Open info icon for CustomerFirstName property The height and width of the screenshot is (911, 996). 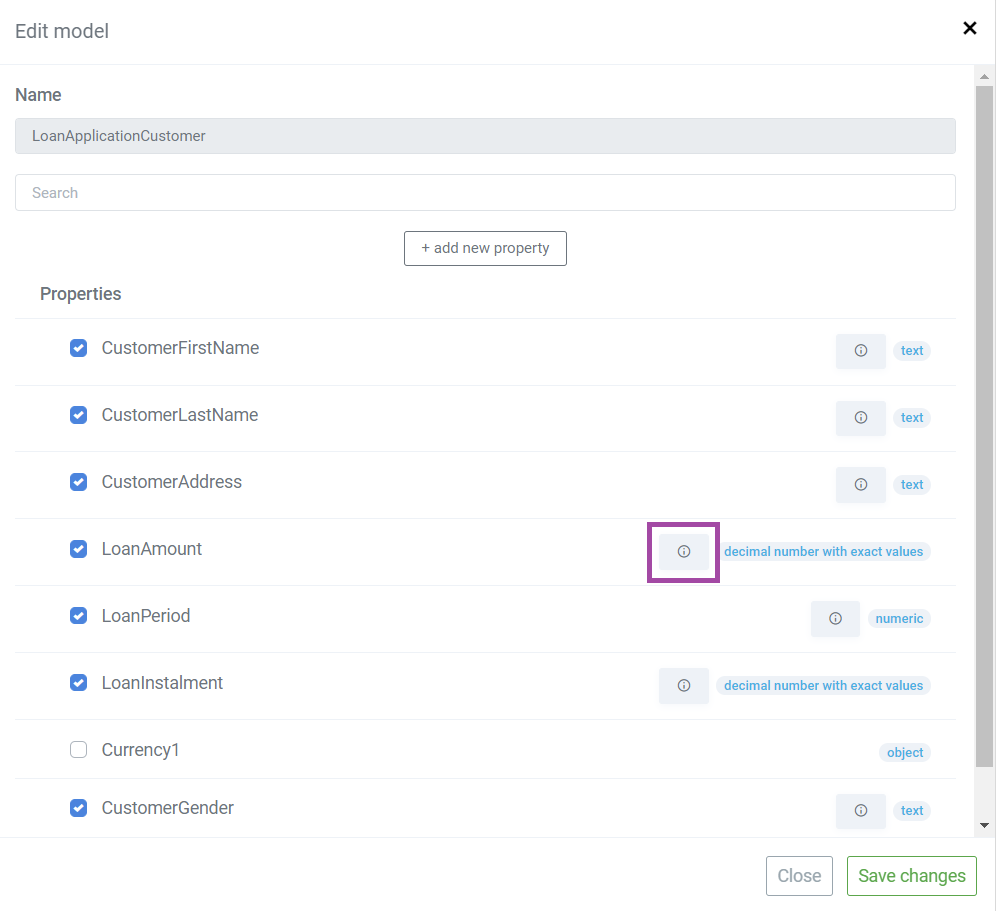point(860,351)
